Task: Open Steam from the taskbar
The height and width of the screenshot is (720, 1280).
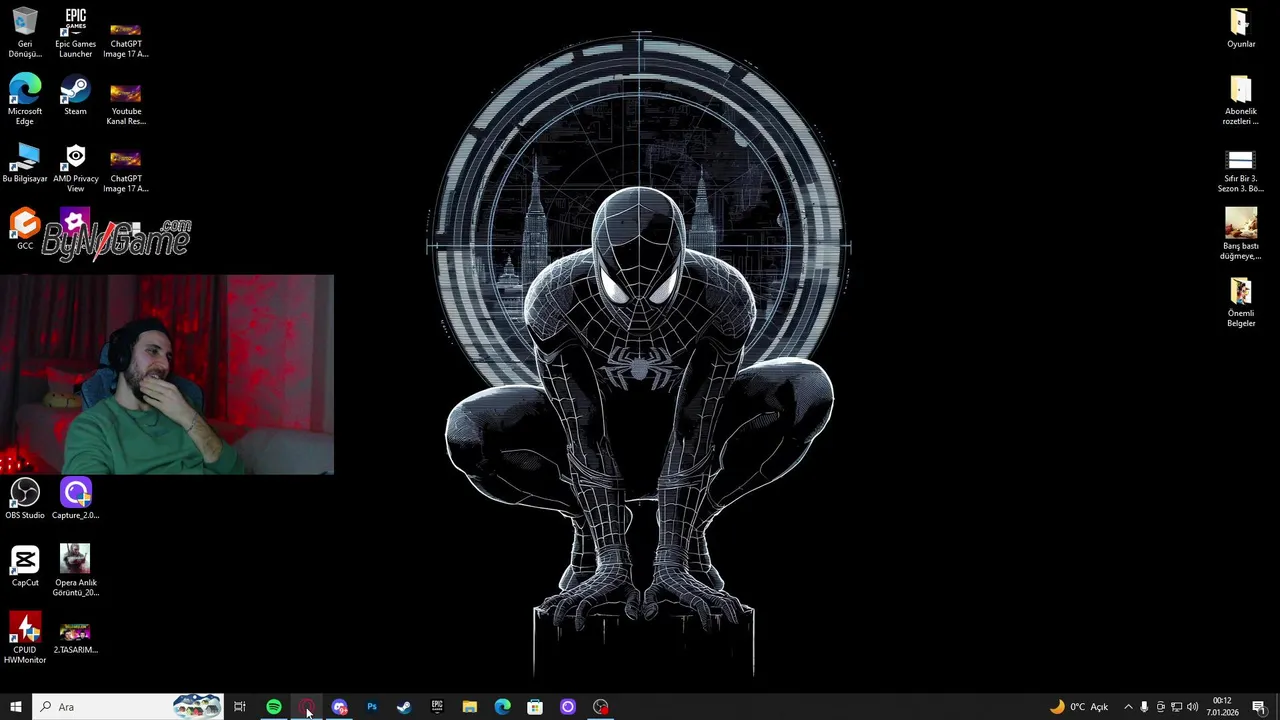Action: coord(404,707)
